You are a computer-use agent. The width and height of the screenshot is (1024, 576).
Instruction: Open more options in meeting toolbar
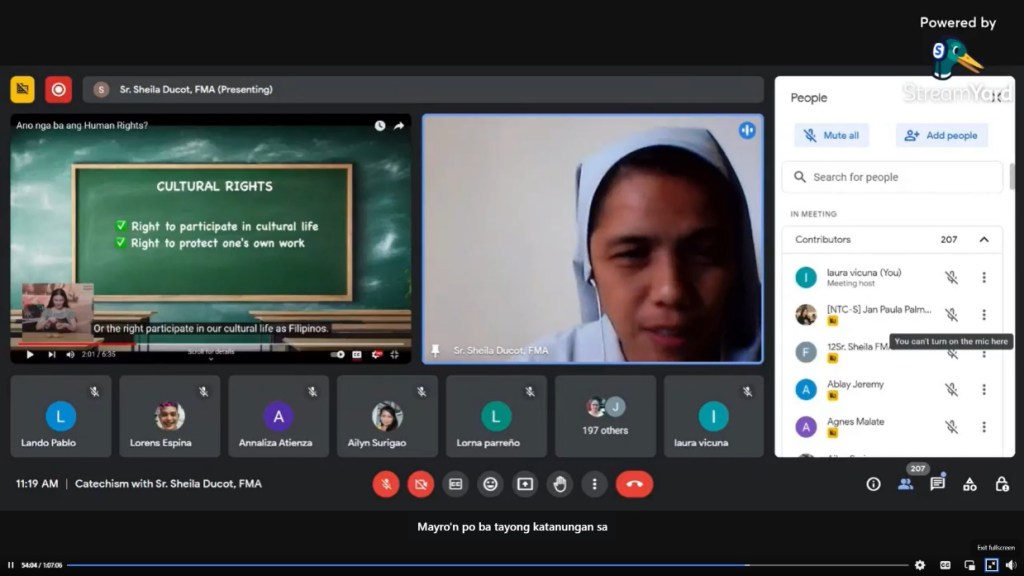pos(595,484)
